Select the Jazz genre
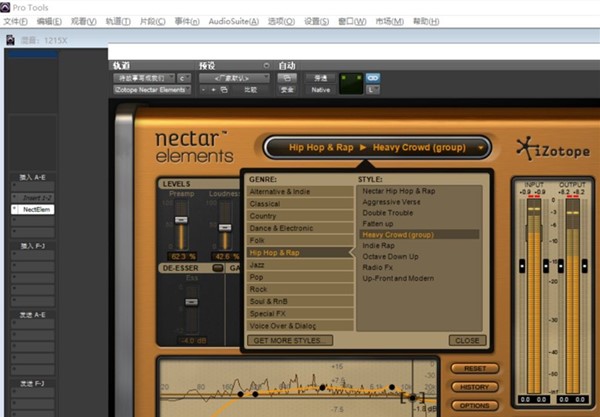The height and width of the screenshot is (417, 600). [300, 265]
